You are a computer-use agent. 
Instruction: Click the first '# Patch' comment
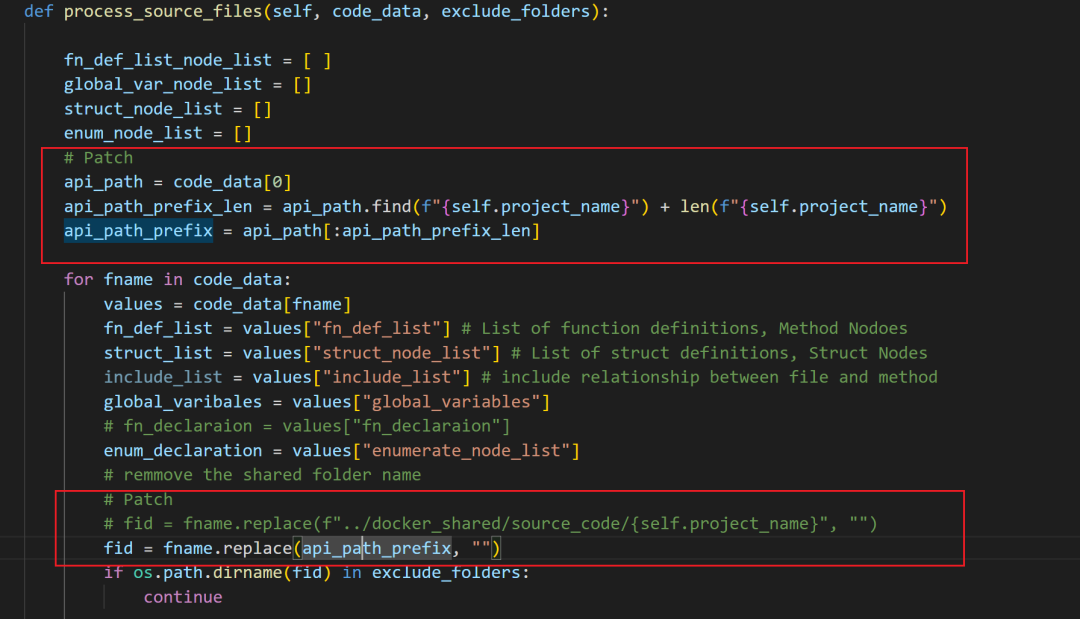pos(98,158)
